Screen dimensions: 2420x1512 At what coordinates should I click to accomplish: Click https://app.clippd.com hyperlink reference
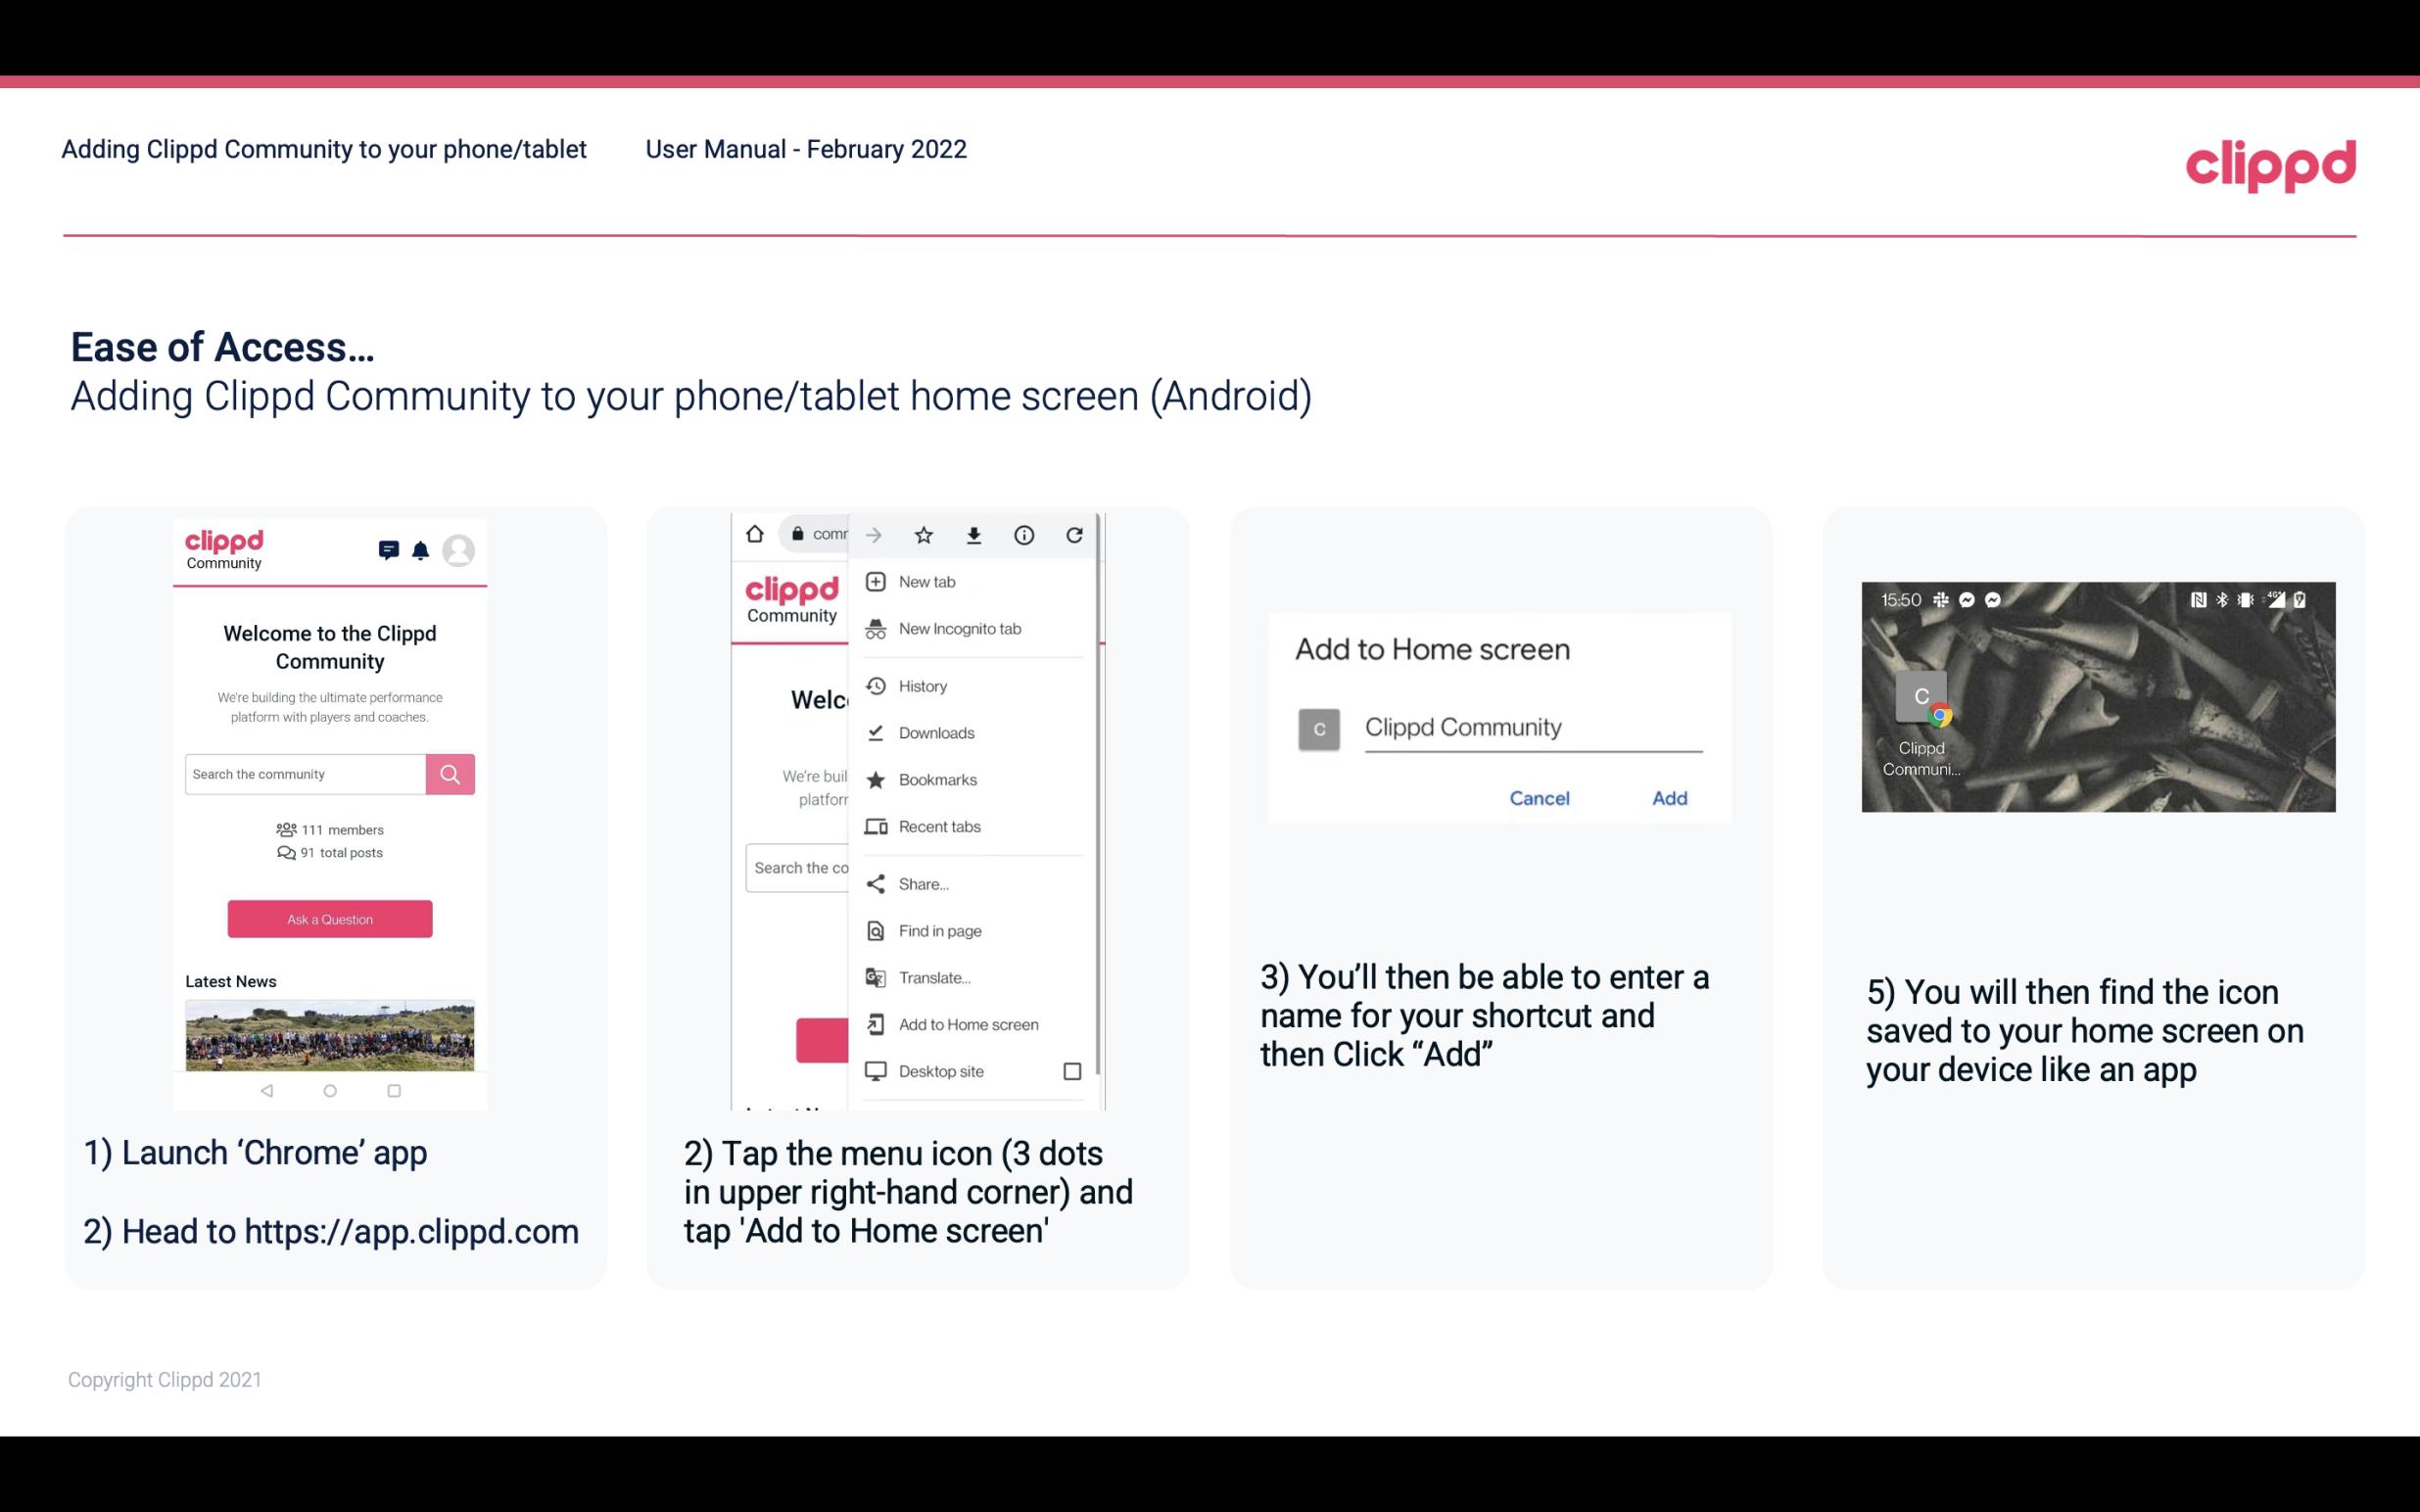(x=413, y=1230)
